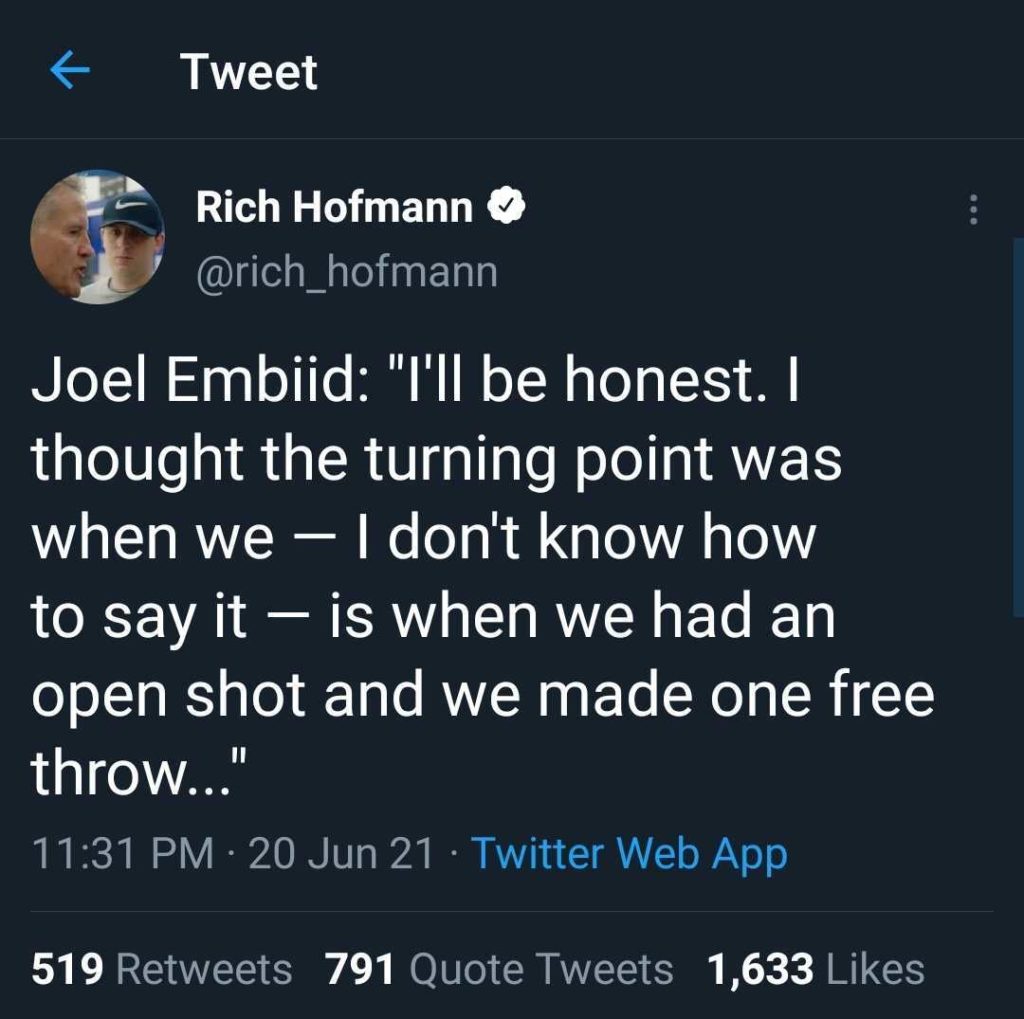
Task: View the 519 Retweets list
Action: pyautogui.click(x=162, y=969)
